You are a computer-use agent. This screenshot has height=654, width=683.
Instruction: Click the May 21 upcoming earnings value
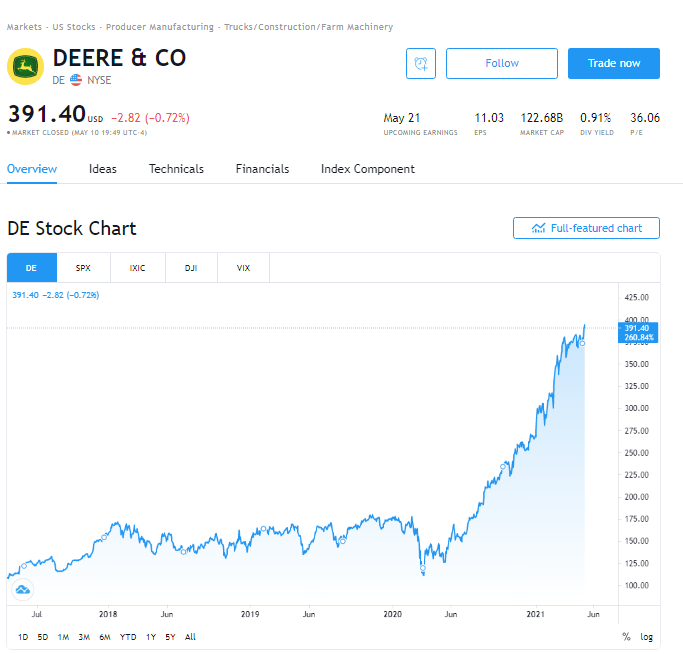coord(402,118)
